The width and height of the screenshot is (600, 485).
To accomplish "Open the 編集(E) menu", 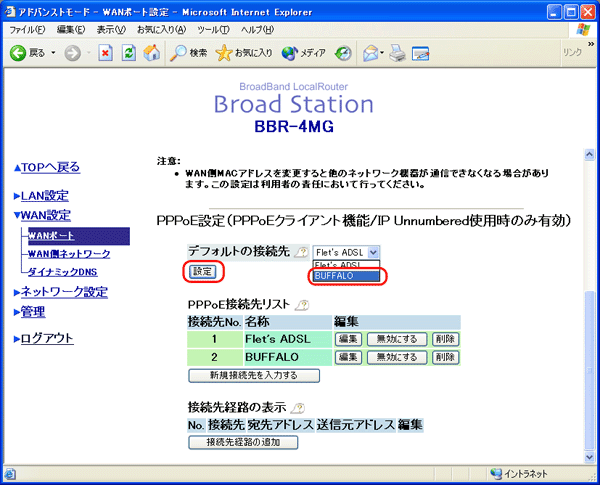I will (71, 29).
